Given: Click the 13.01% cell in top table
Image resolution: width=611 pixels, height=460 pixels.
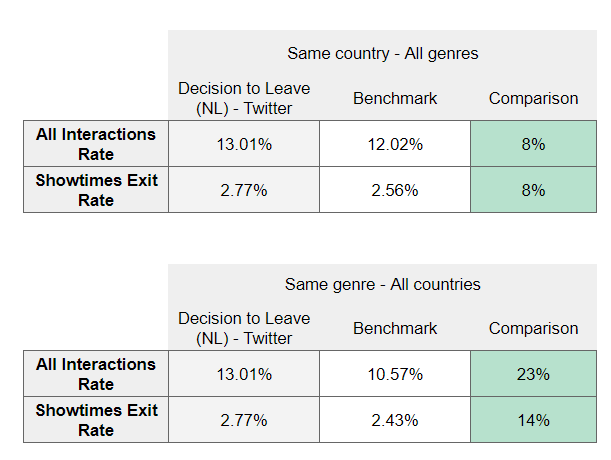Looking at the screenshot, I should 244,144.
